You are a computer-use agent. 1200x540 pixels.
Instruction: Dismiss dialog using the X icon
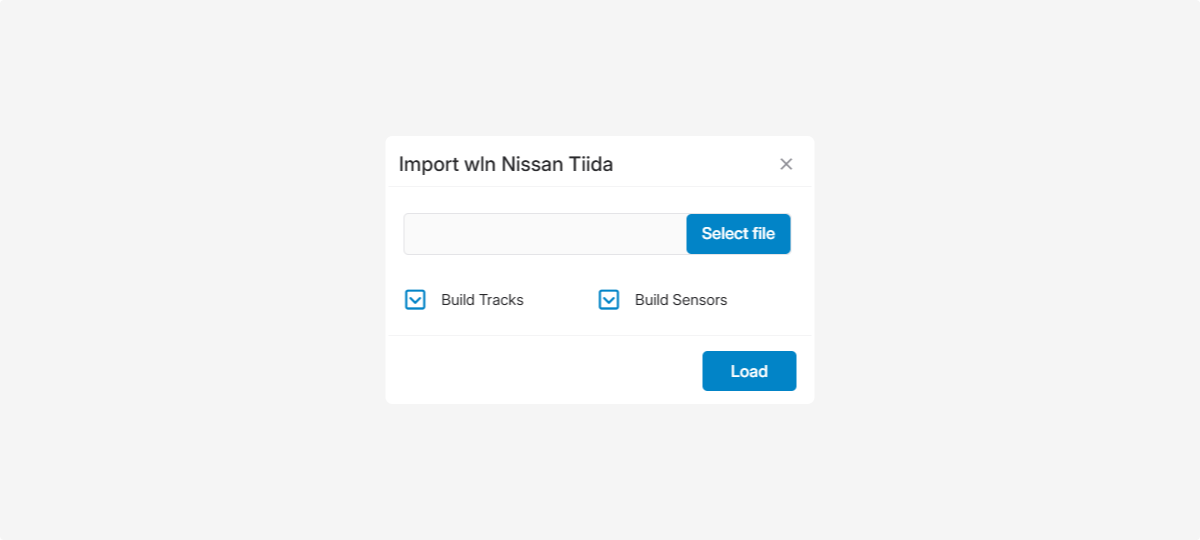[x=786, y=164]
